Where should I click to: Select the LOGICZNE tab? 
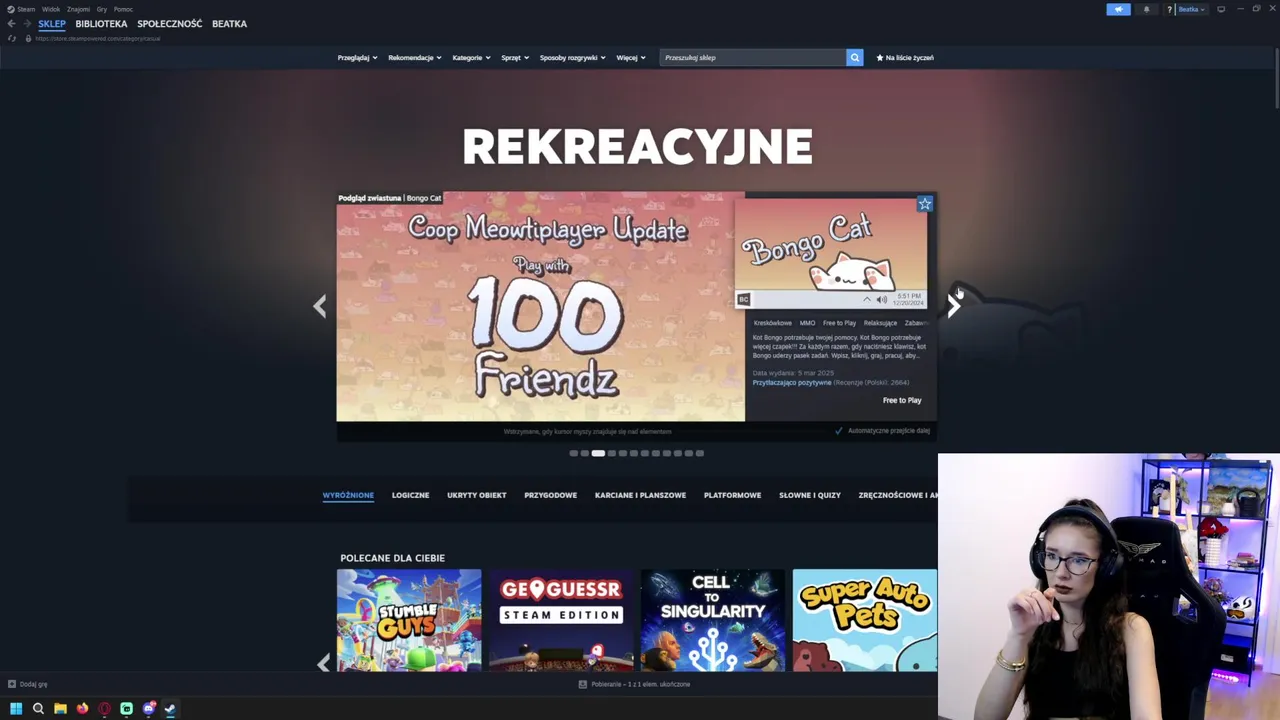pos(410,495)
